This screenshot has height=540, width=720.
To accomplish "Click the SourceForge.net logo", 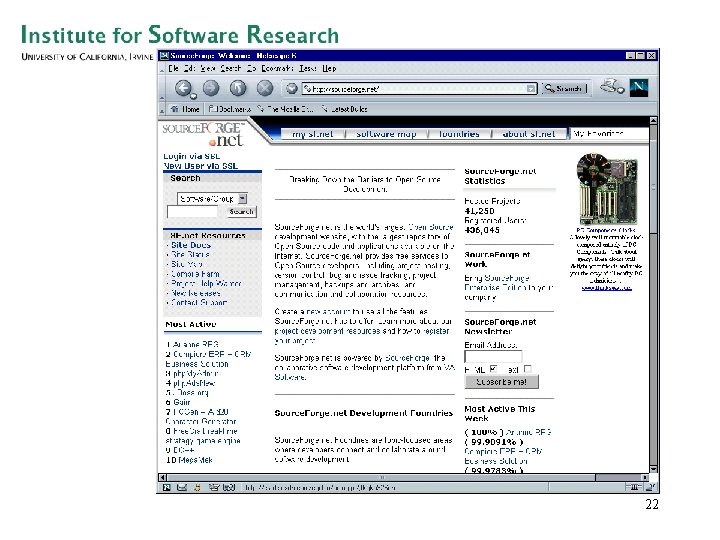I will [204, 134].
